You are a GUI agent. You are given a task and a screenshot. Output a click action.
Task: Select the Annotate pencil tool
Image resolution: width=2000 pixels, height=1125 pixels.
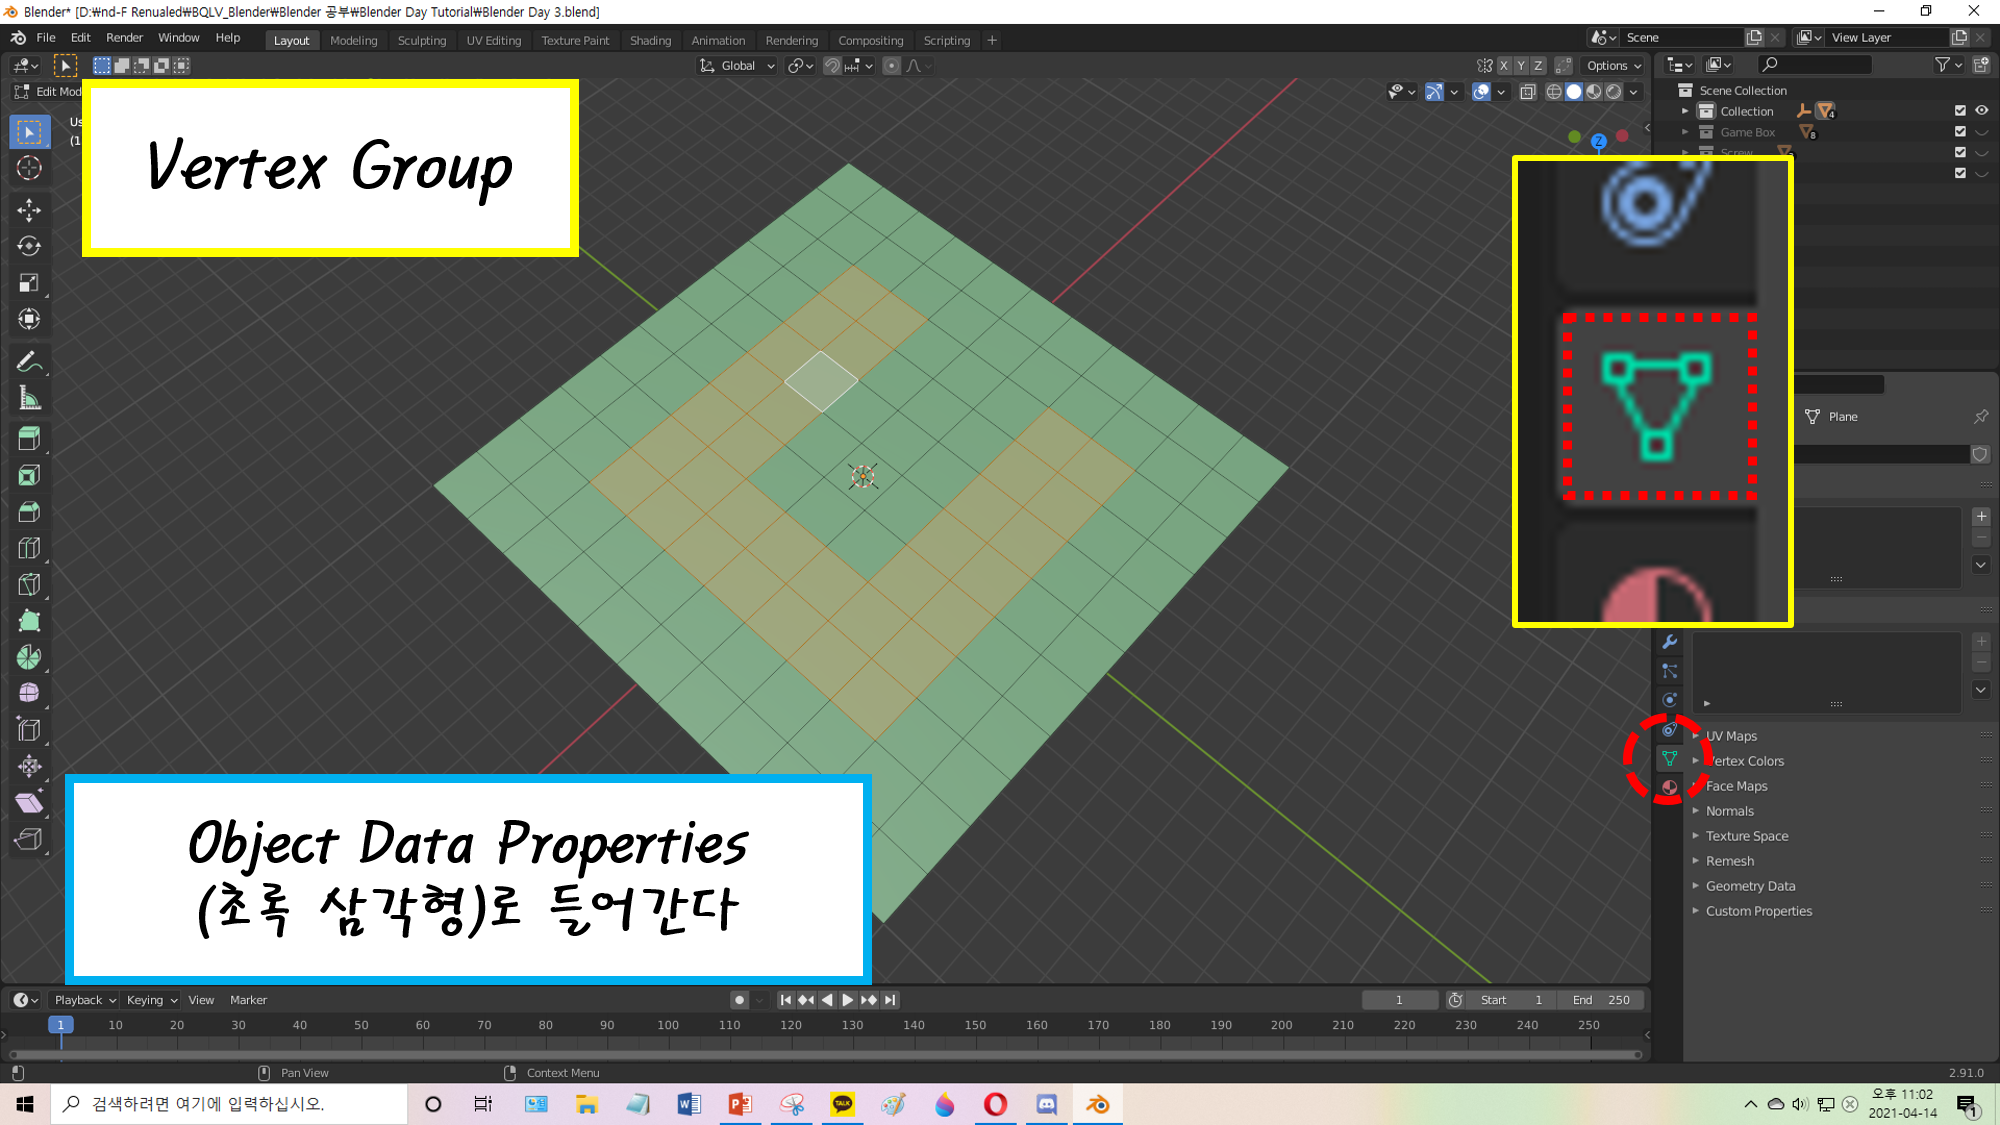29,362
